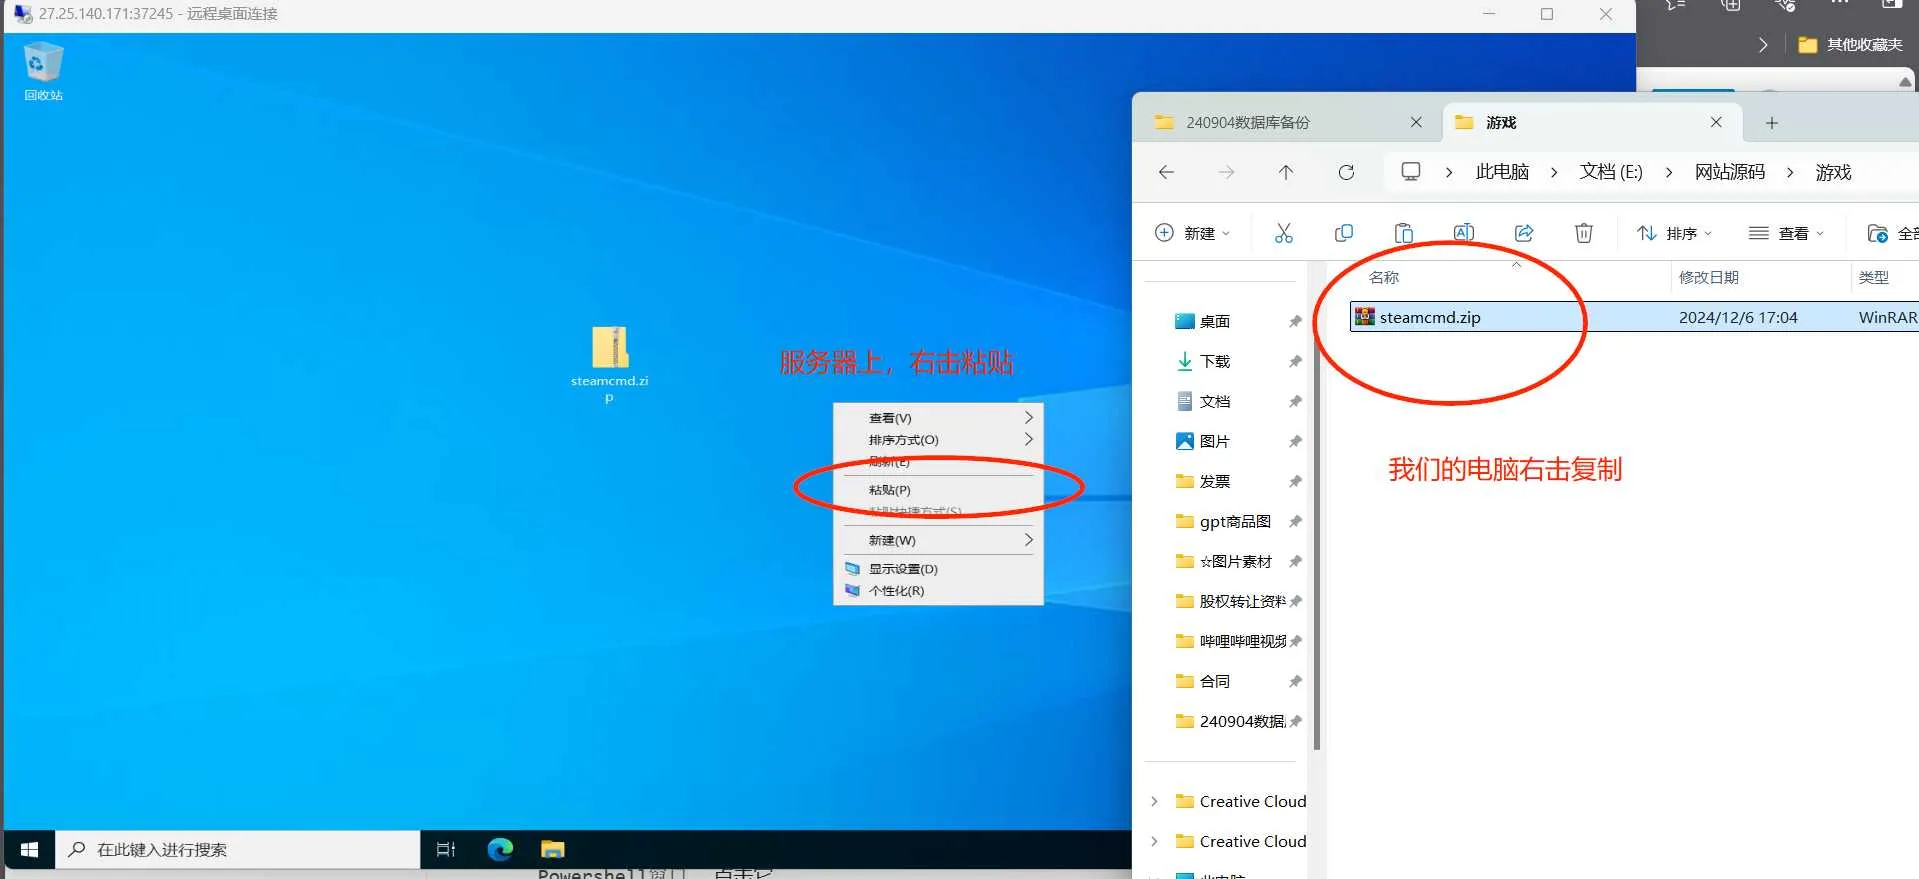Go forward with Explorer forward arrow
1919x879 pixels.
tap(1226, 172)
